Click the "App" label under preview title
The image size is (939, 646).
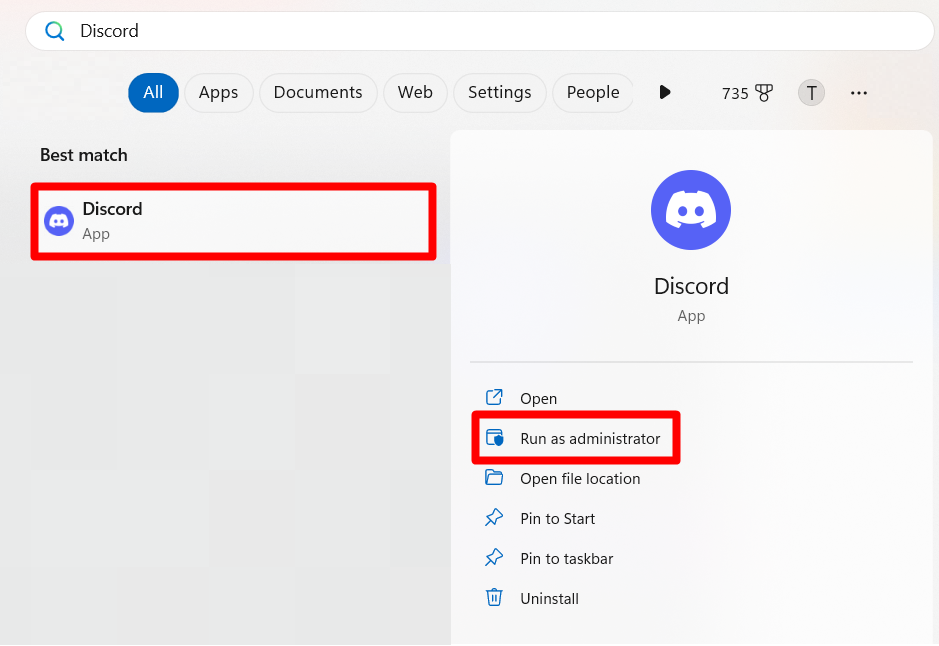coord(691,316)
